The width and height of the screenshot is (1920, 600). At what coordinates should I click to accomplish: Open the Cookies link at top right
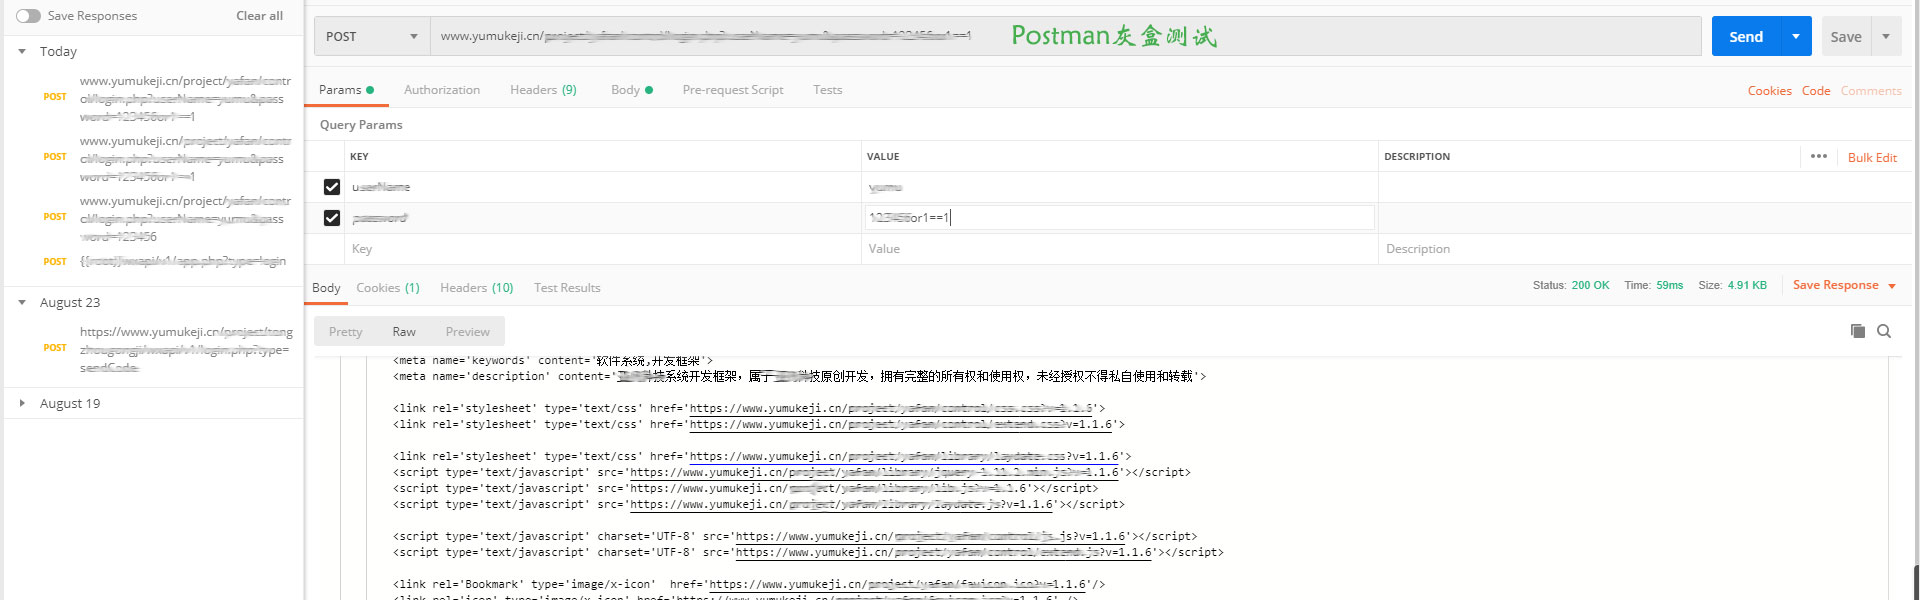point(1769,91)
